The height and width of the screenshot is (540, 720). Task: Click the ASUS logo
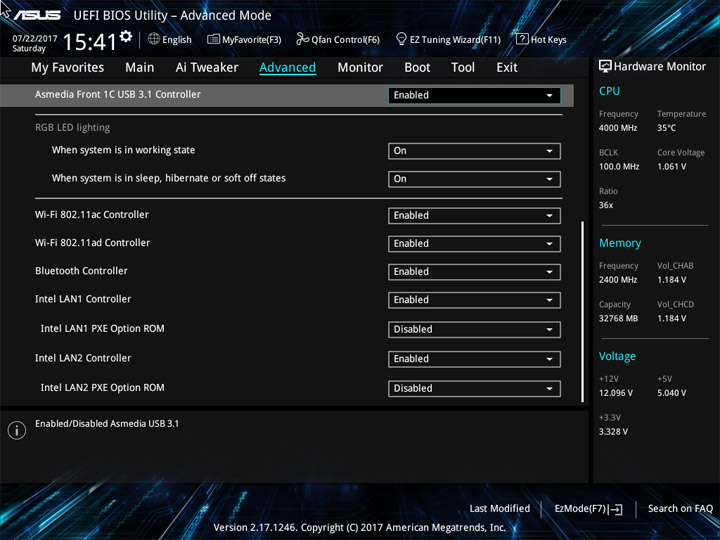(x=37, y=15)
